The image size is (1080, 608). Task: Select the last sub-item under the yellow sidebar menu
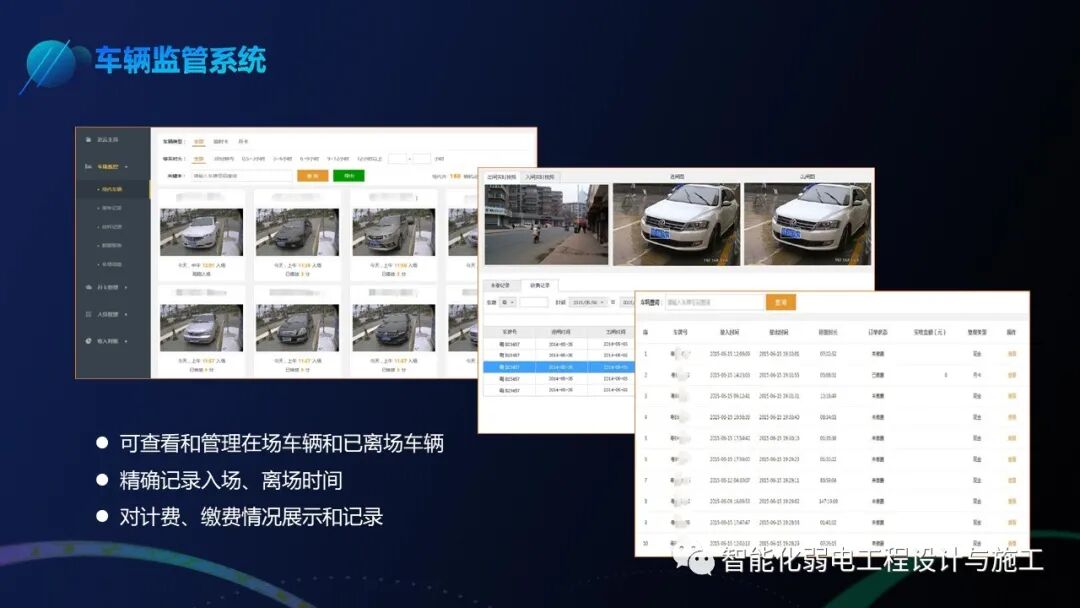[112, 264]
